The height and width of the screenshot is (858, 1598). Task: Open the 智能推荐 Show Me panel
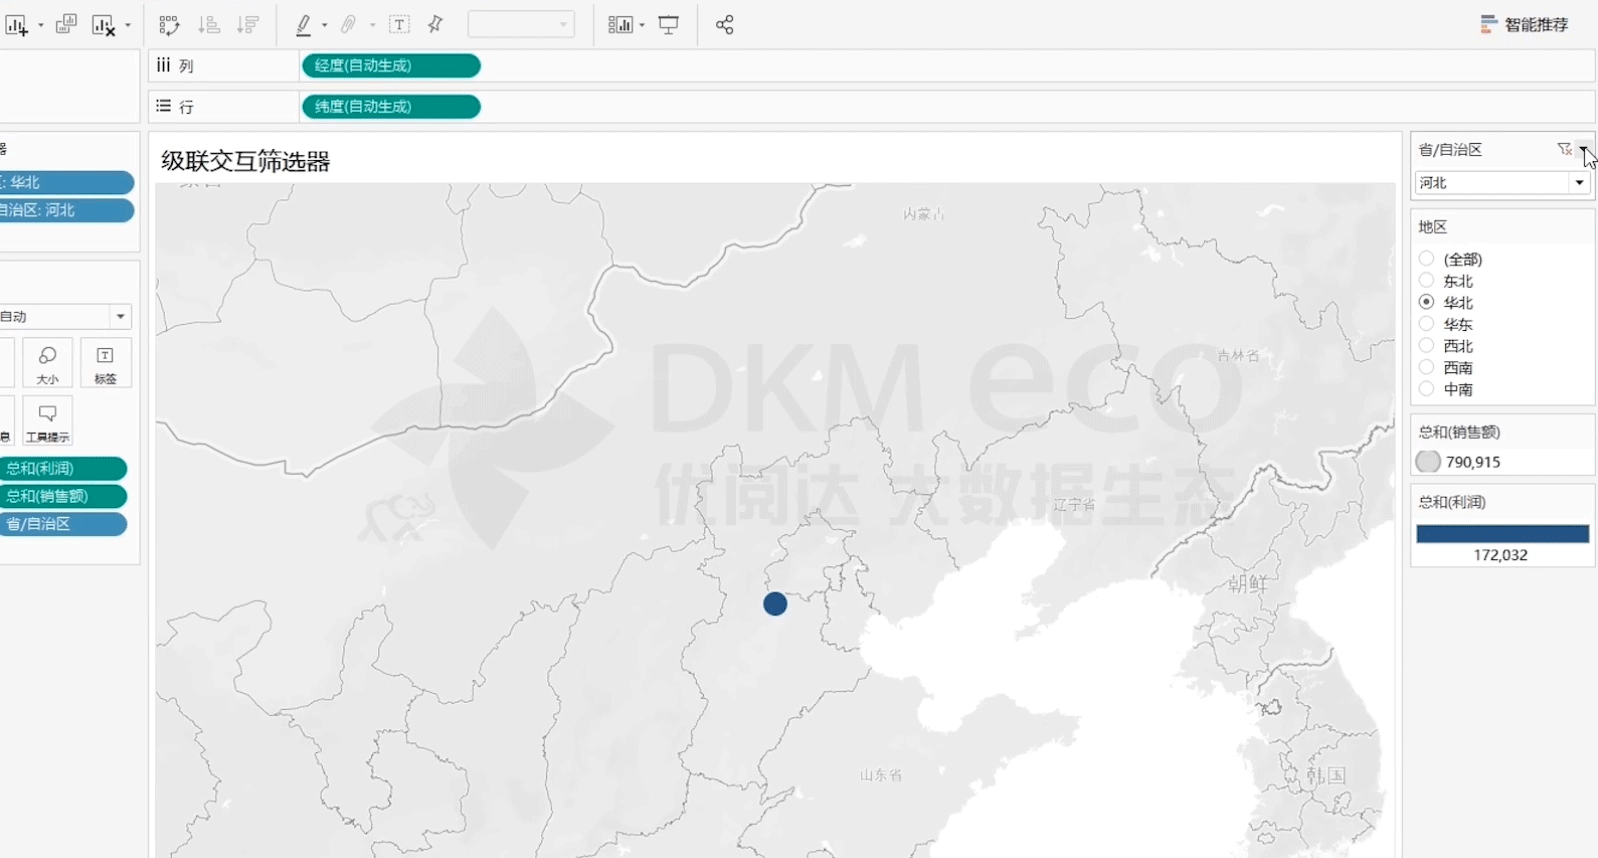pos(1525,25)
